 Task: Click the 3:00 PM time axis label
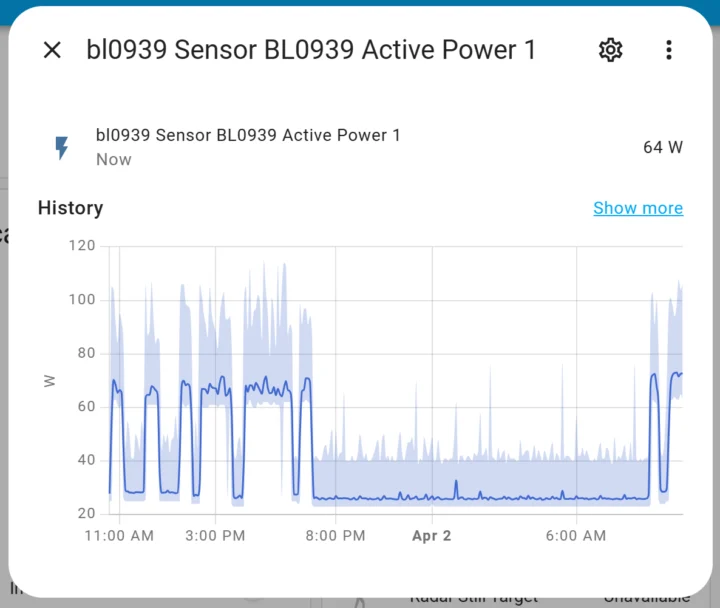[x=216, y=536]
